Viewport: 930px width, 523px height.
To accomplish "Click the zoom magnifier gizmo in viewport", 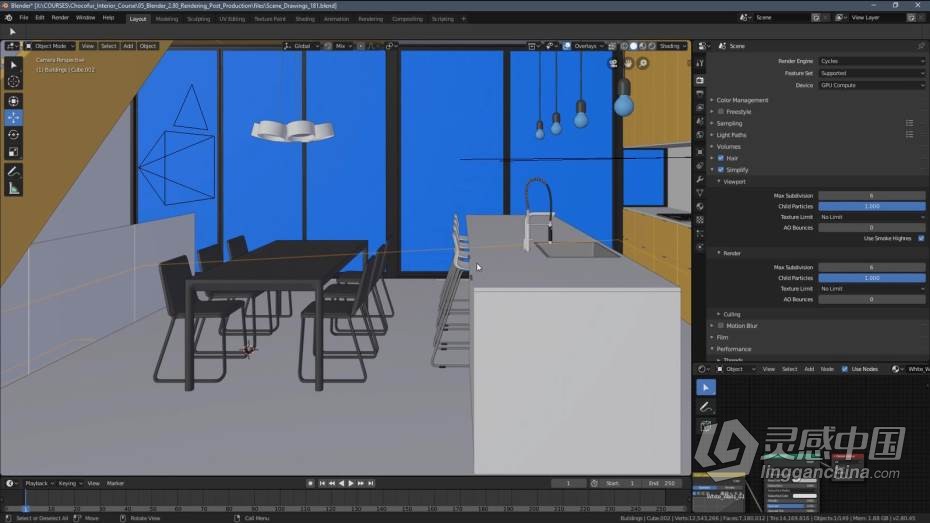I will pyautogui.click(x=643, y=63).
